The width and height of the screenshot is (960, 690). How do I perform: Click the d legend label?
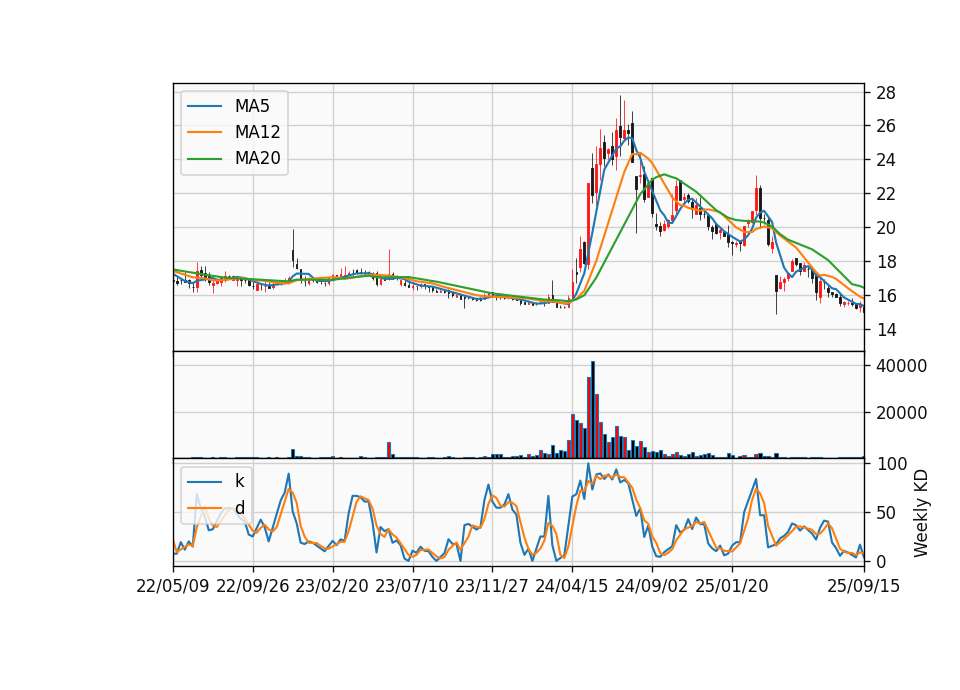(x=240, y=508)
